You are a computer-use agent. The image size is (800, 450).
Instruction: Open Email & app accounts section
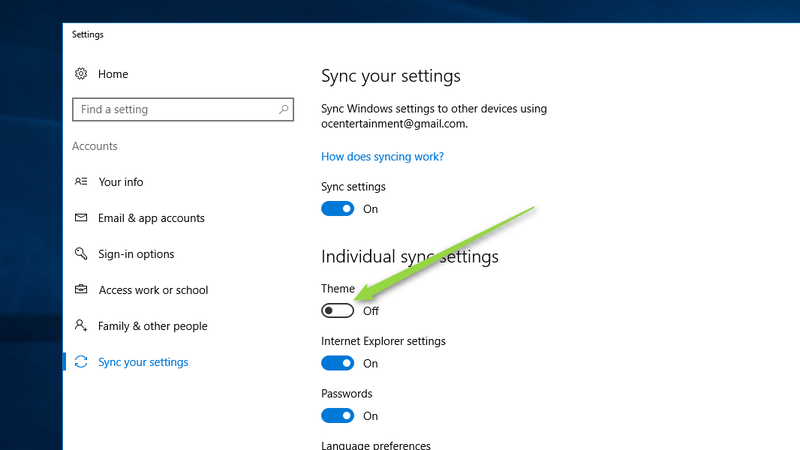pos(151,218)
